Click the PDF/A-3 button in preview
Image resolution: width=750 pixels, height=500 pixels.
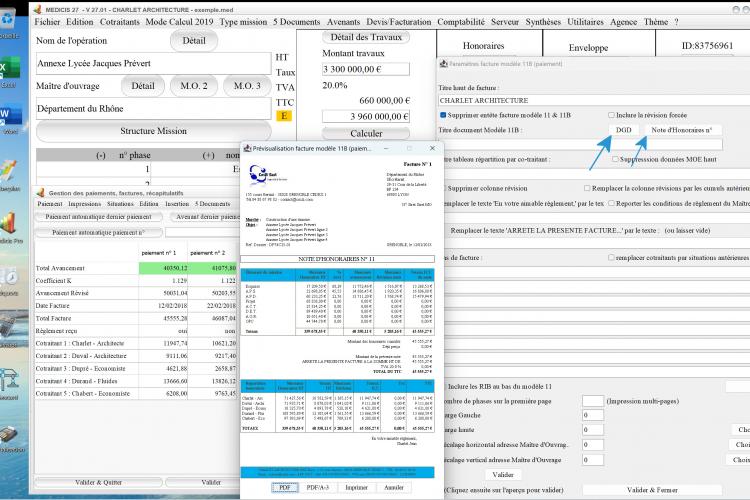click(318, 488)
